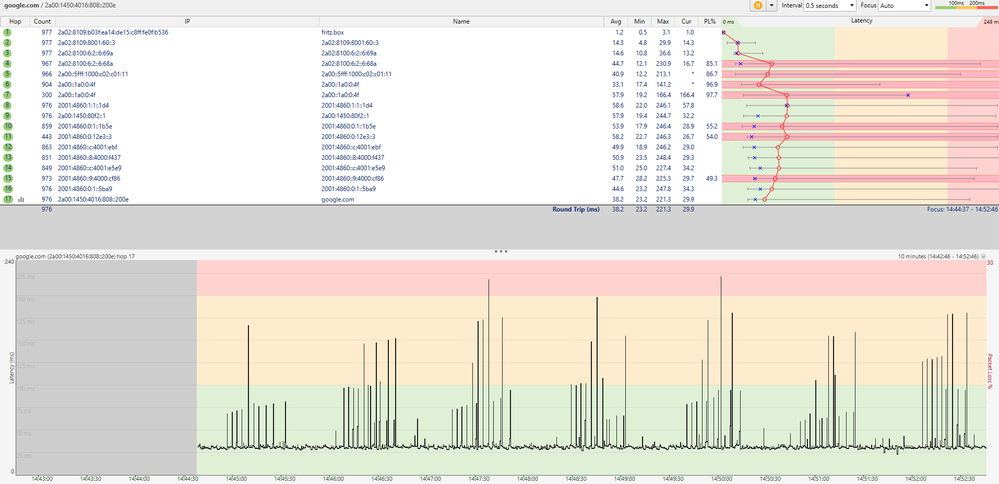Toggle the timeline graph icon on hop 17
The height and width of the screenshot is (484, 999).
21,200
